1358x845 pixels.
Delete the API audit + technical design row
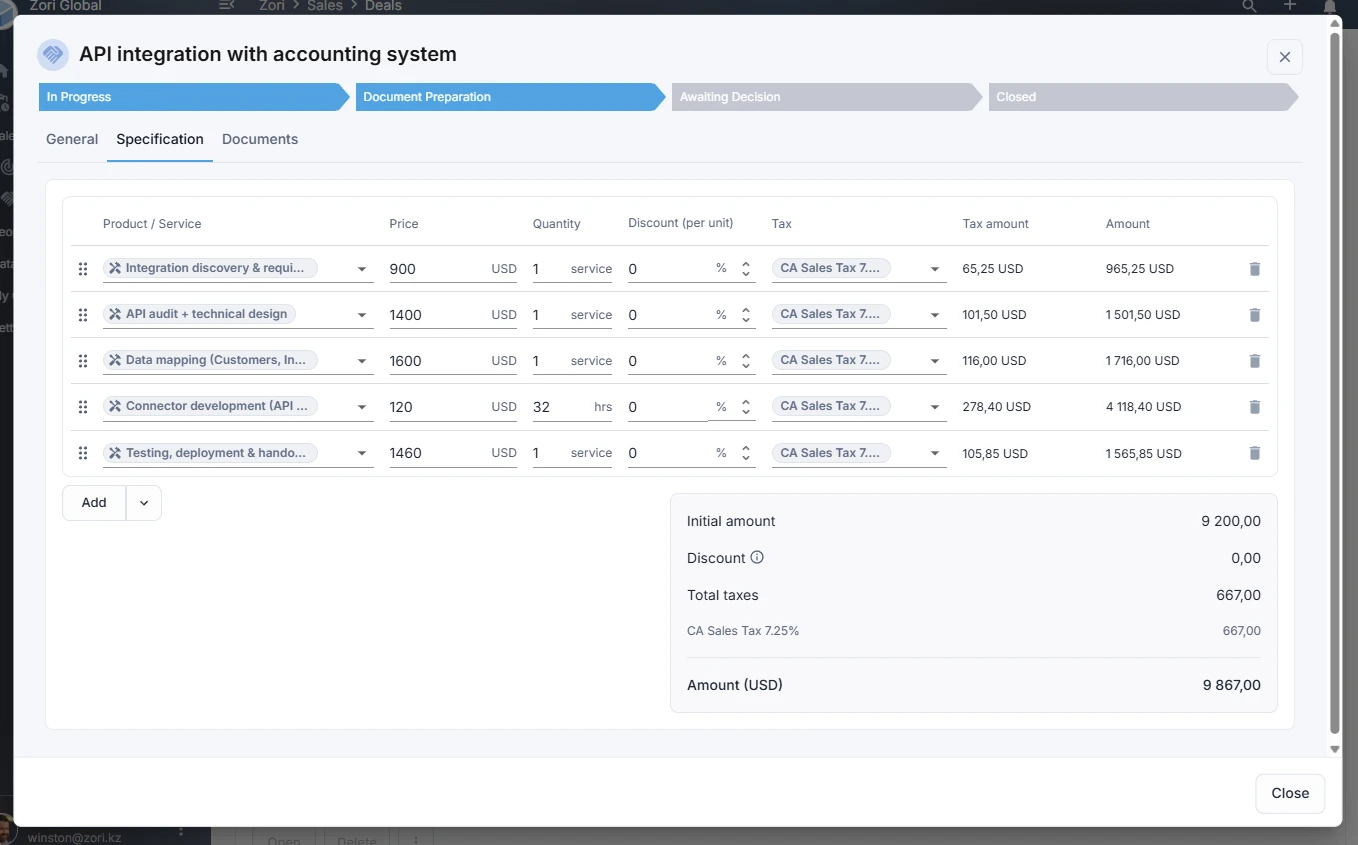coord(1255,315)
